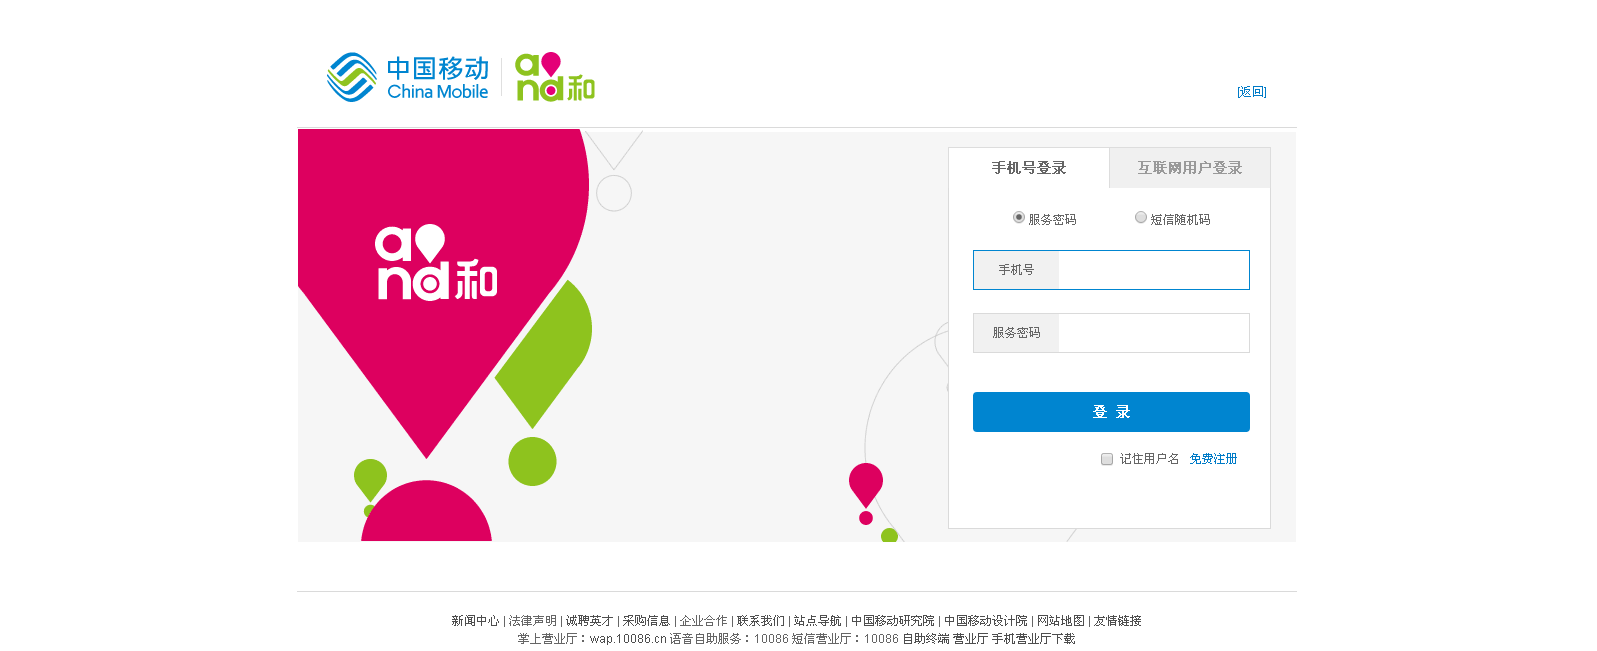
Task: Click the wap.10086.cn address text
Action: [628, 639]
